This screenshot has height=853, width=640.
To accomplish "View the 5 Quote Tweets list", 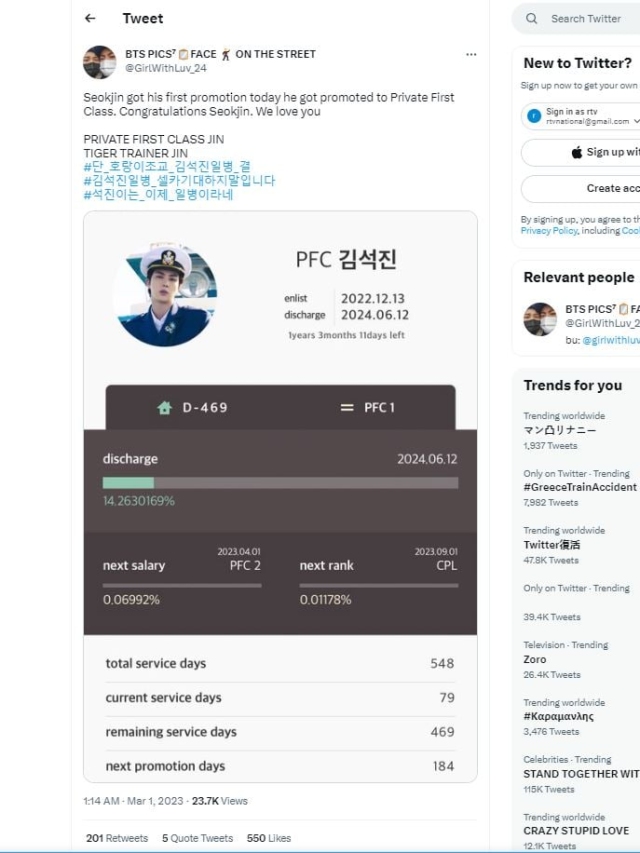I will point(198,838).
